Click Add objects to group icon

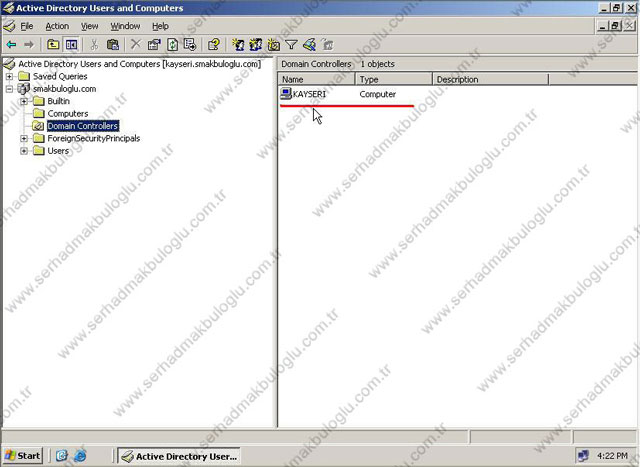(327, 44)
